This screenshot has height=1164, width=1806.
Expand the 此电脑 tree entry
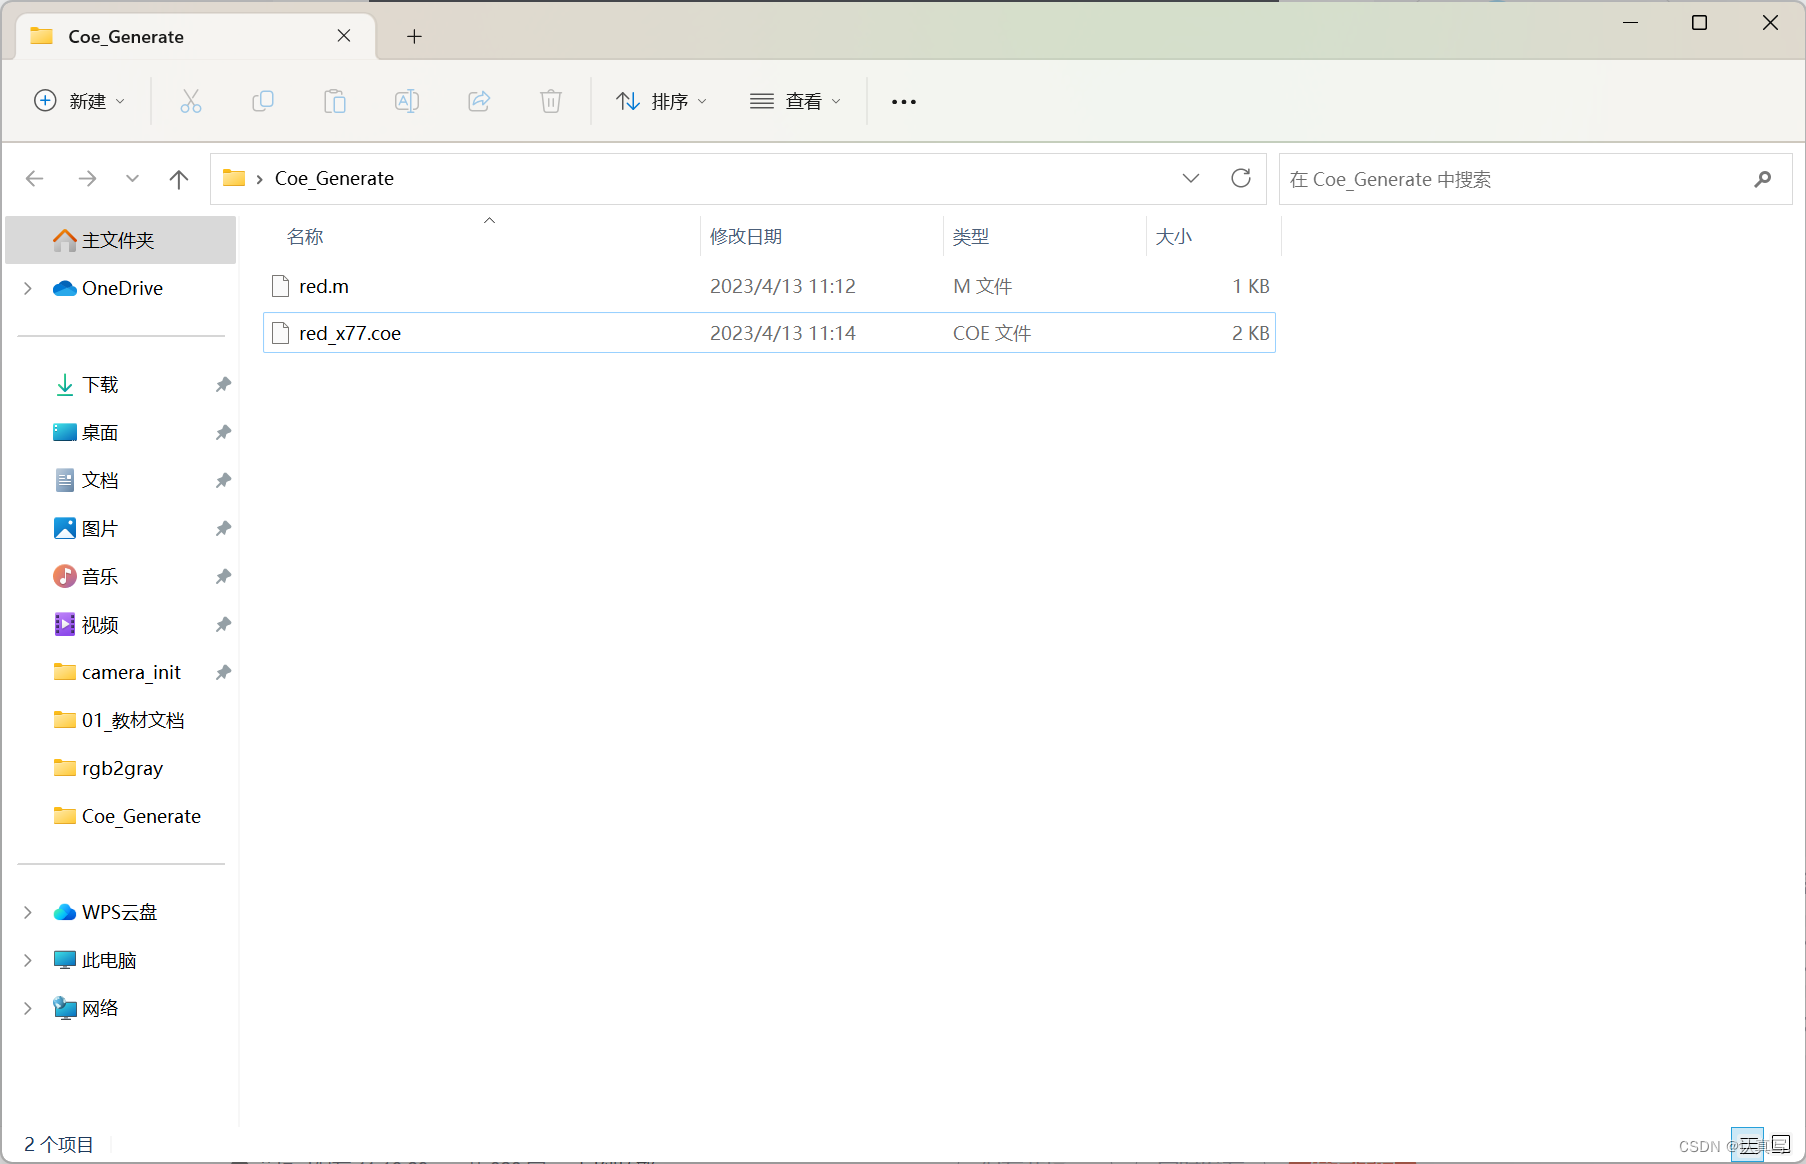pos(27,959)
